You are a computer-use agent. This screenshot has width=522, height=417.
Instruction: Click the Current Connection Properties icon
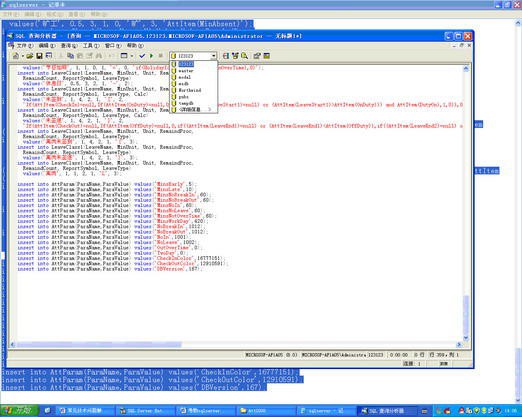257,56
